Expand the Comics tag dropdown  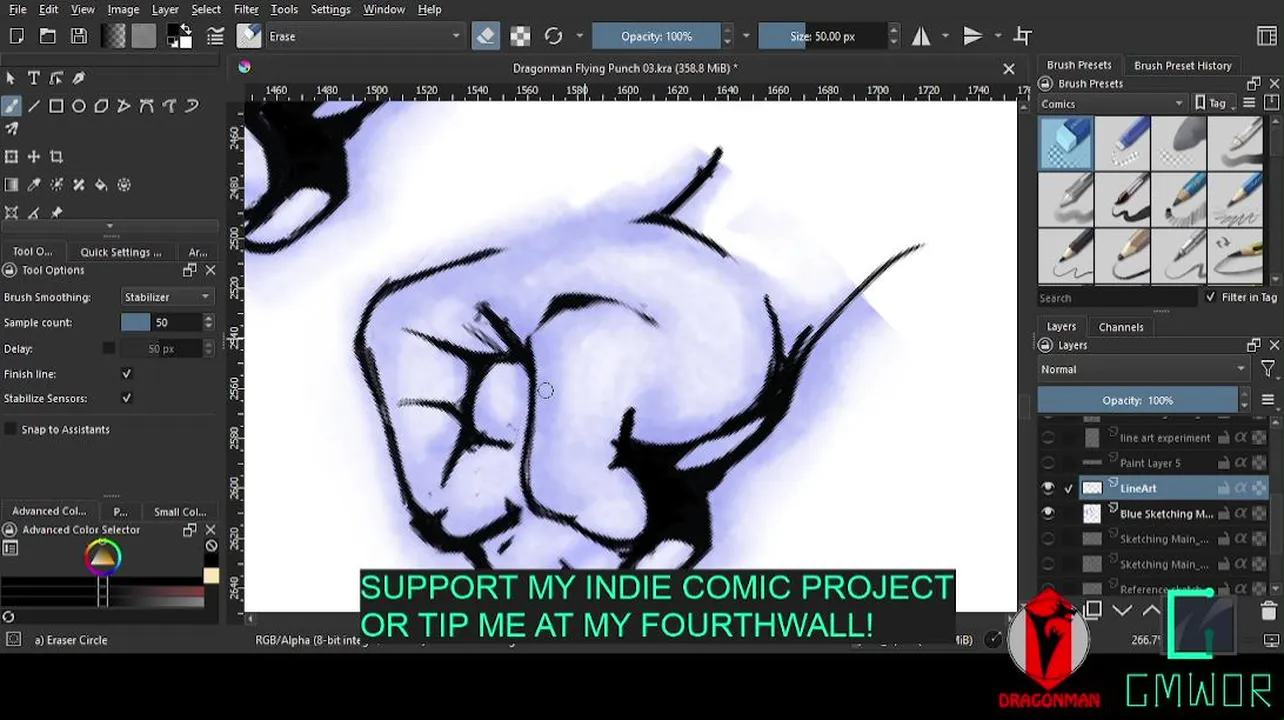1111,103
